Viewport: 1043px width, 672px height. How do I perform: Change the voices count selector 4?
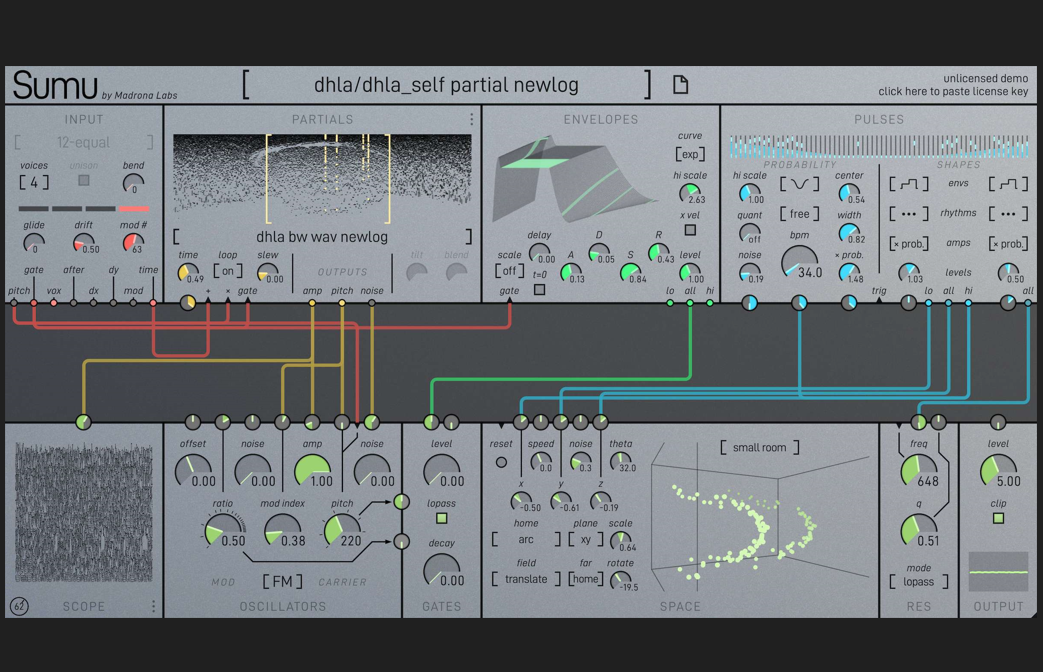click(34, 182)
